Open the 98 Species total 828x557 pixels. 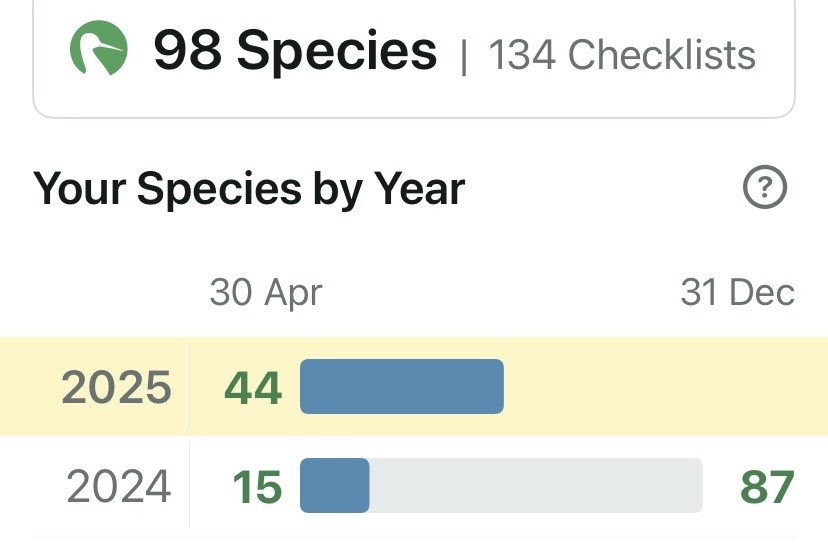pyautogui.click(x=295, y=50)
